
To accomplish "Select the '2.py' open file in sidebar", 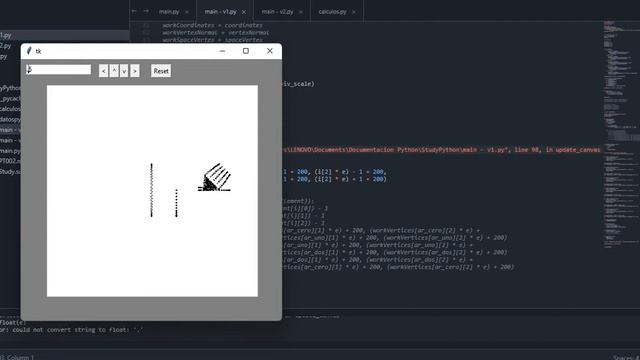I will (x=6, y=46).
